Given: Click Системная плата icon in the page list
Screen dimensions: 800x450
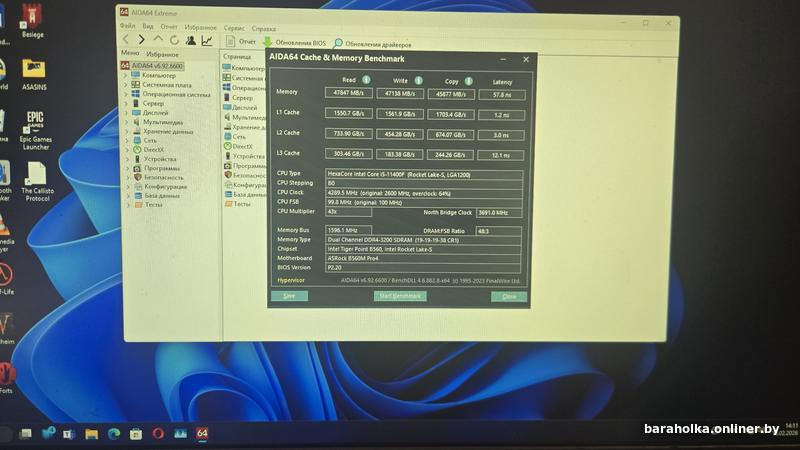Looking at the screenshot, I should click(x=227, y=77).
